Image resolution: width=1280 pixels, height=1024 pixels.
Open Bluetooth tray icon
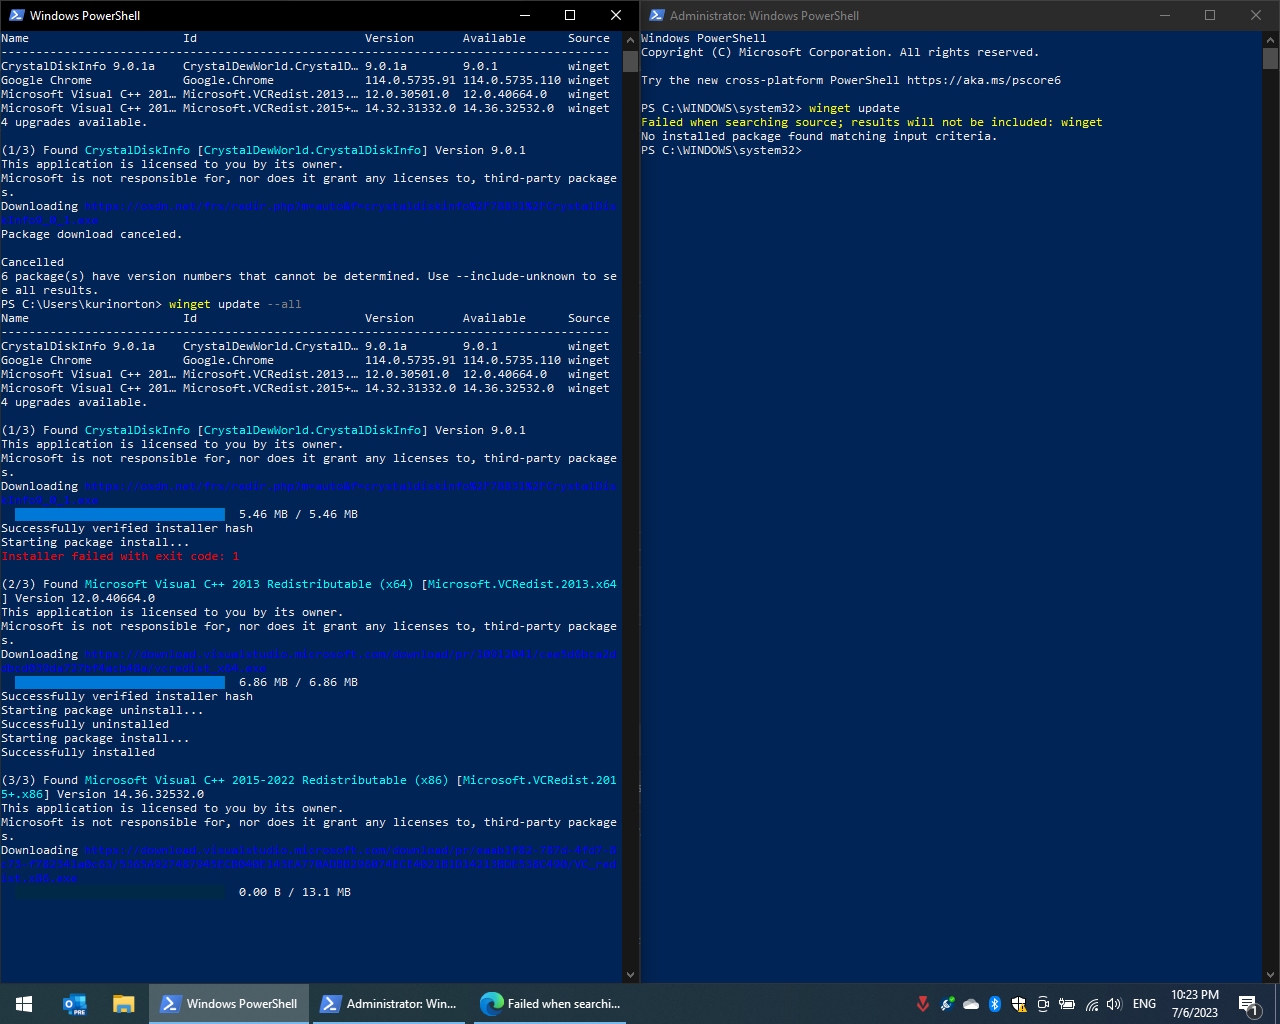995,1004
